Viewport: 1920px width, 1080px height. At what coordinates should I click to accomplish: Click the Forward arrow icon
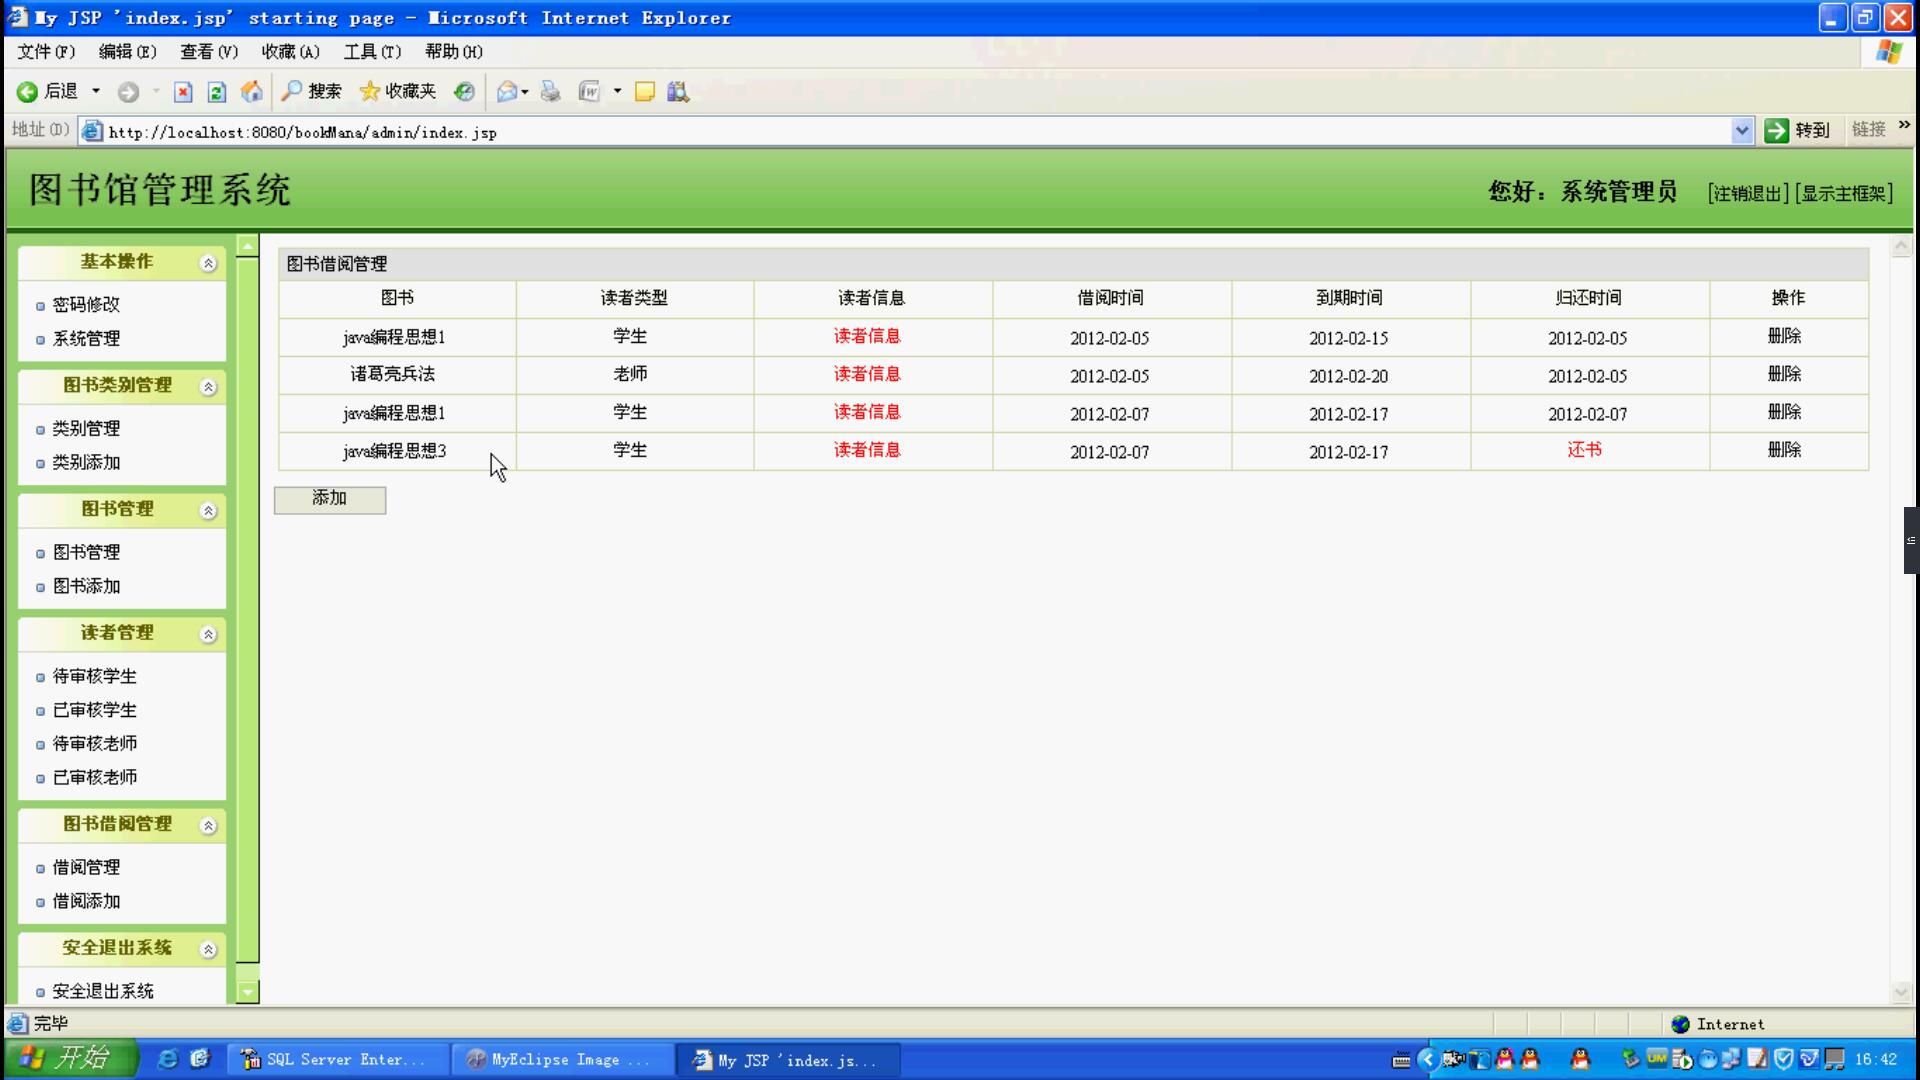128,92
